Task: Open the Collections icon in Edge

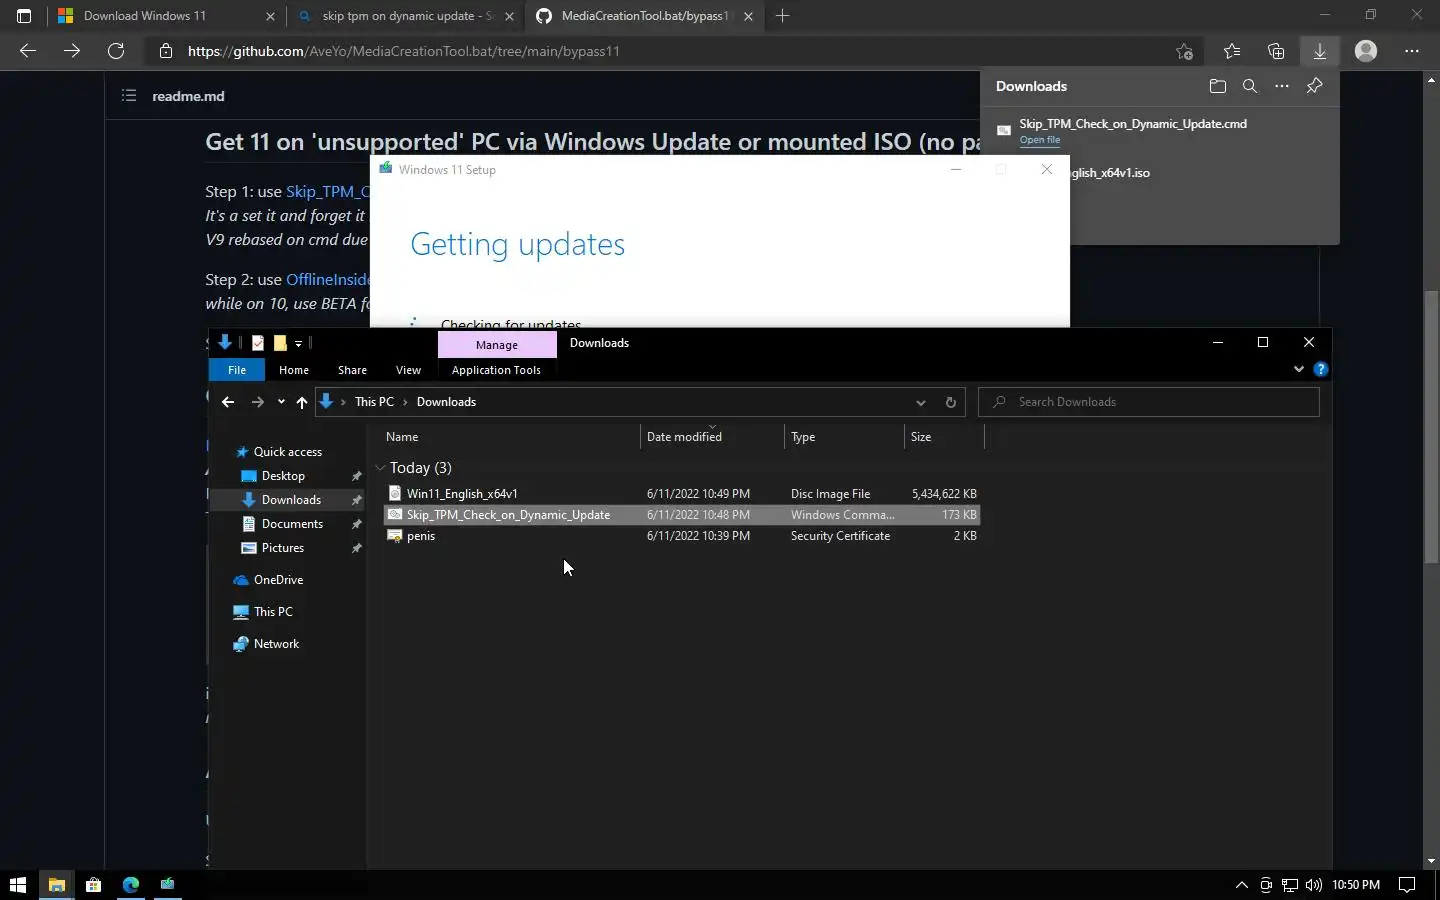Action: 1276,51
